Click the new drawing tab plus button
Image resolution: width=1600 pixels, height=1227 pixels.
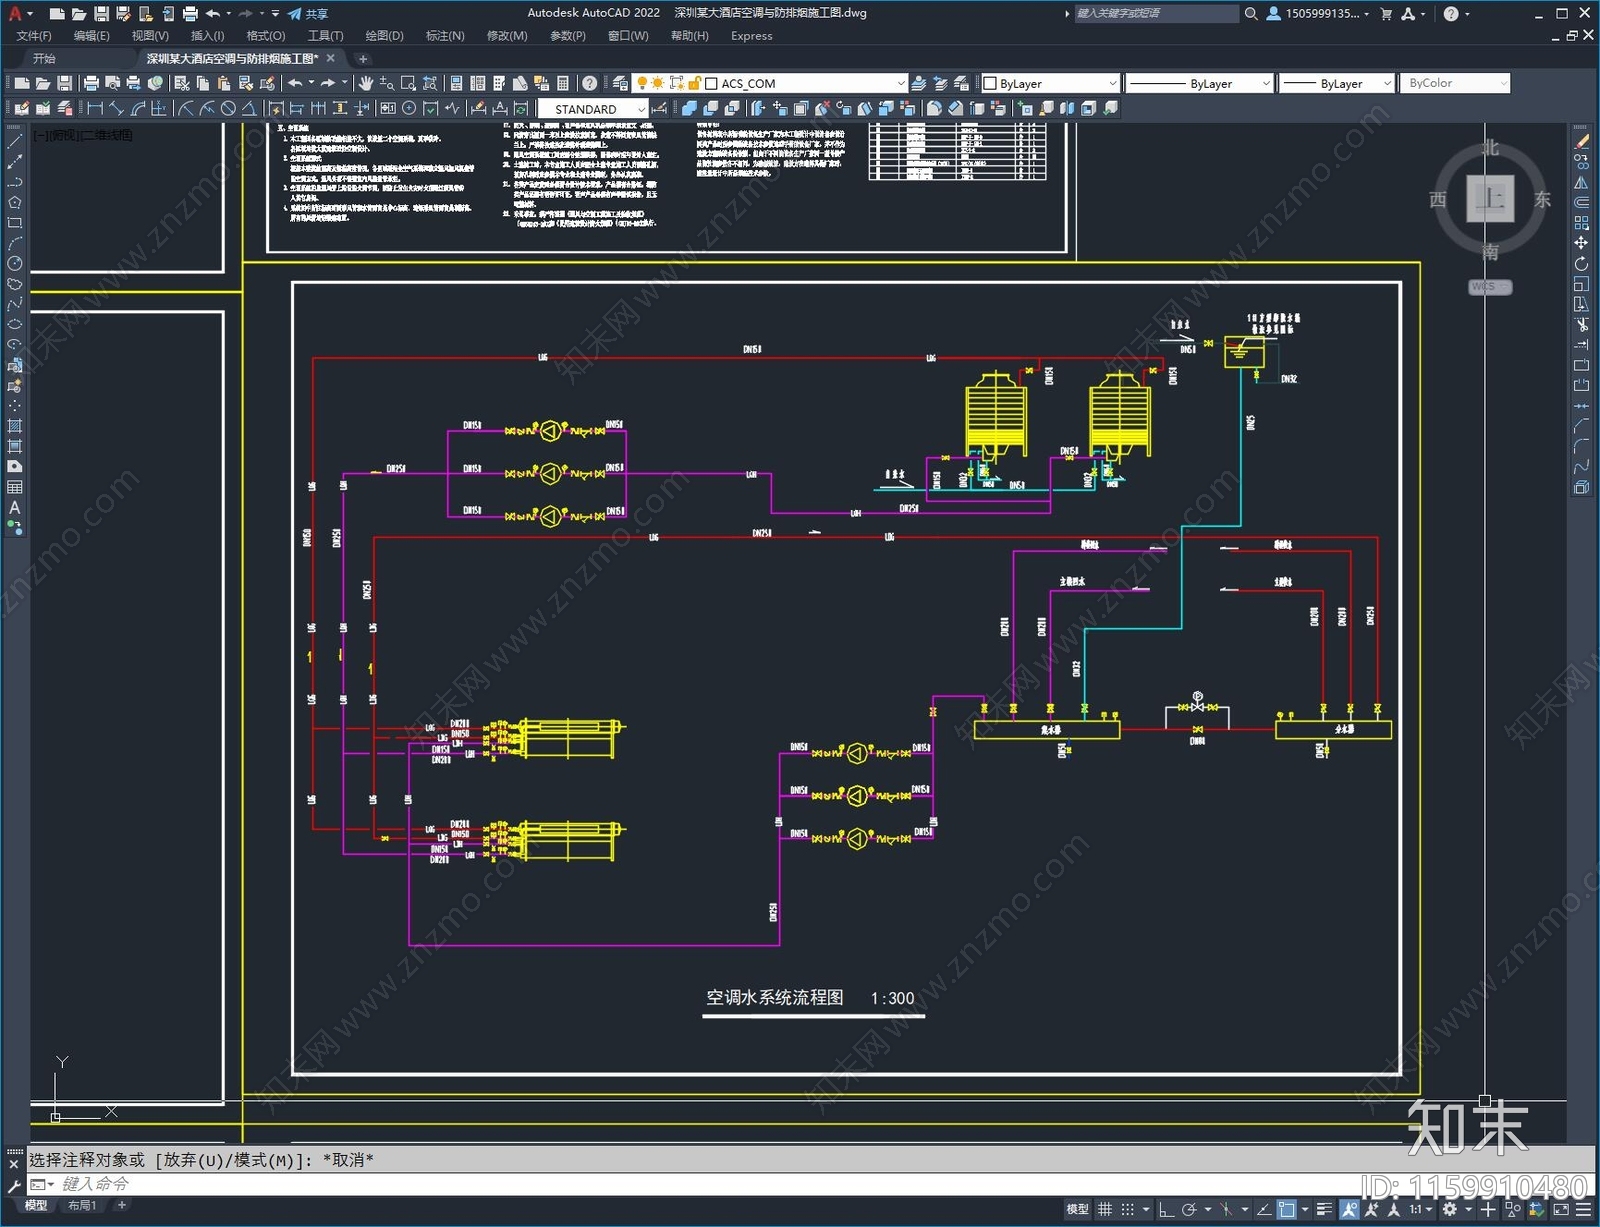363,59
